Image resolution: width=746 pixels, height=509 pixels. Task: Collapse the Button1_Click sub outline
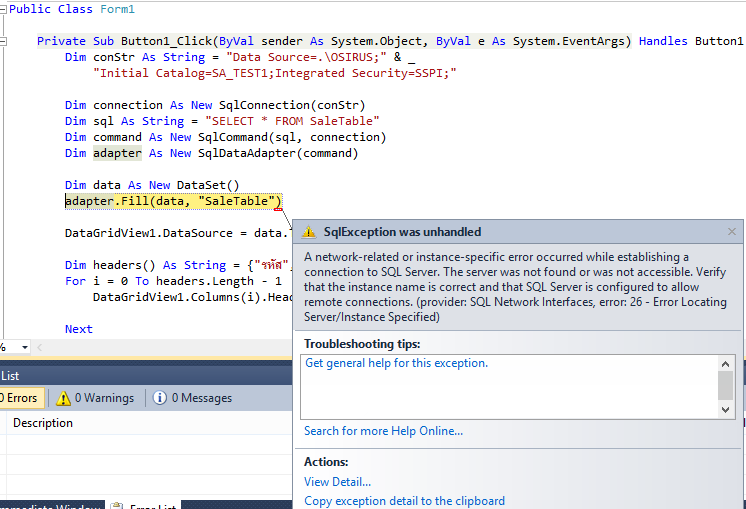pos(3,41)
